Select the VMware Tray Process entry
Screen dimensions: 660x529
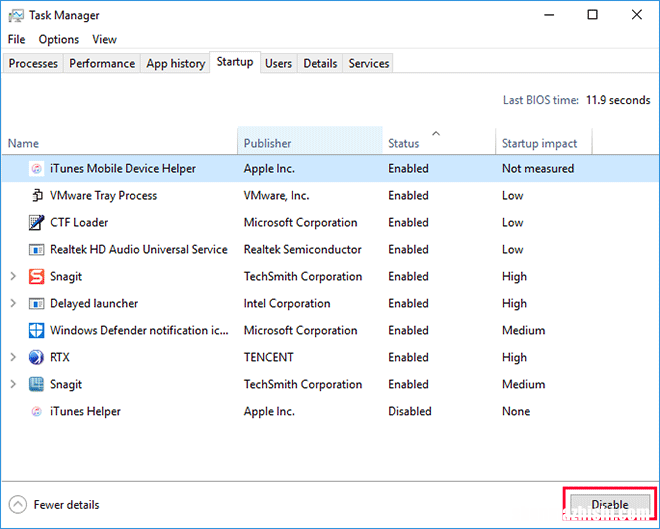point(103,196)
